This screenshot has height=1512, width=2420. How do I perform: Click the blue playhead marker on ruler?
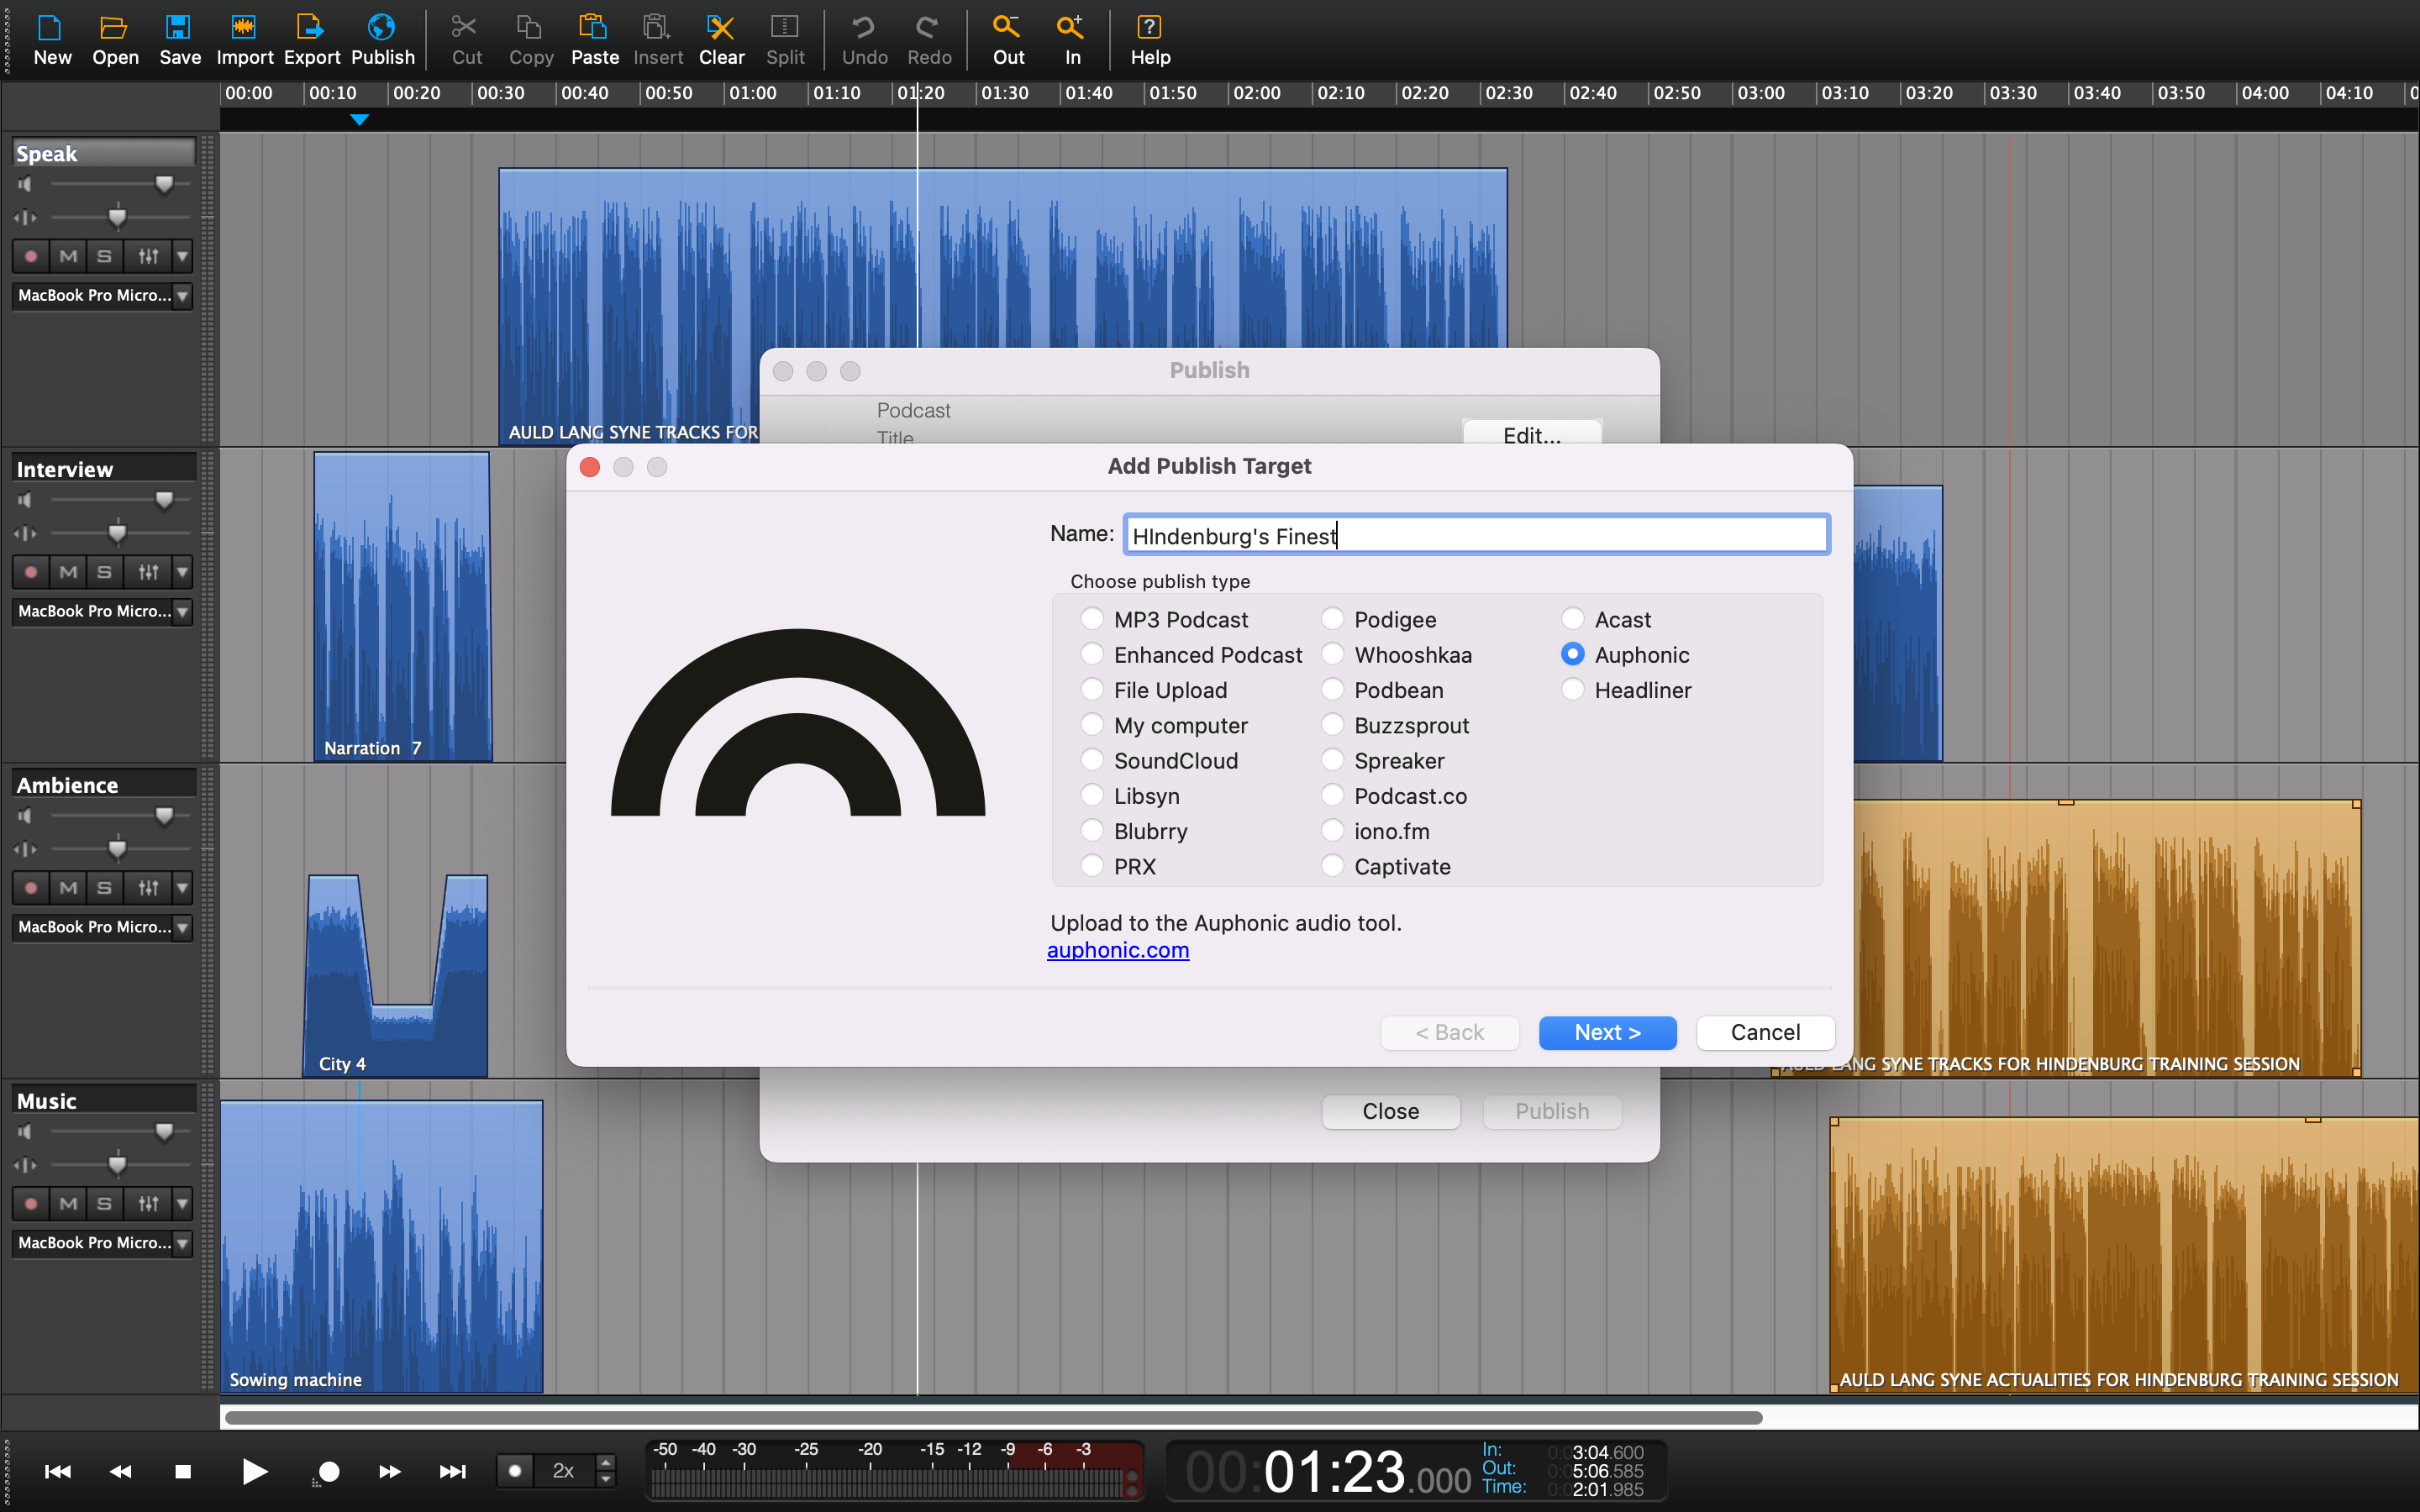pos(359,120)
